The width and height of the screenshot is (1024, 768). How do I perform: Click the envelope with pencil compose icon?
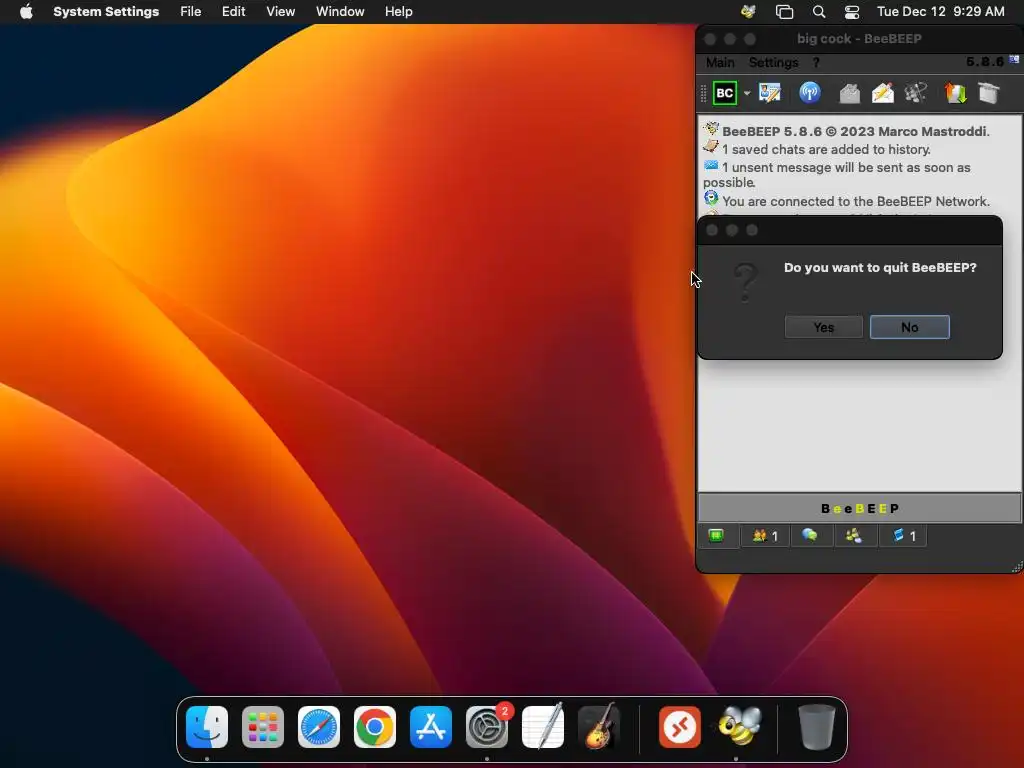point(882,93)
